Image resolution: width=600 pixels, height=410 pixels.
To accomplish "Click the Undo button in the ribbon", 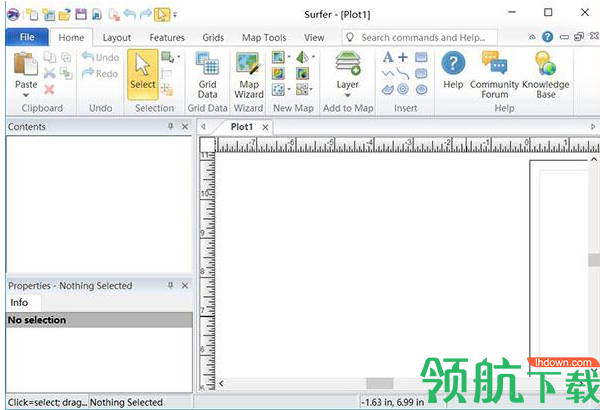I will (x=101, y=57).
